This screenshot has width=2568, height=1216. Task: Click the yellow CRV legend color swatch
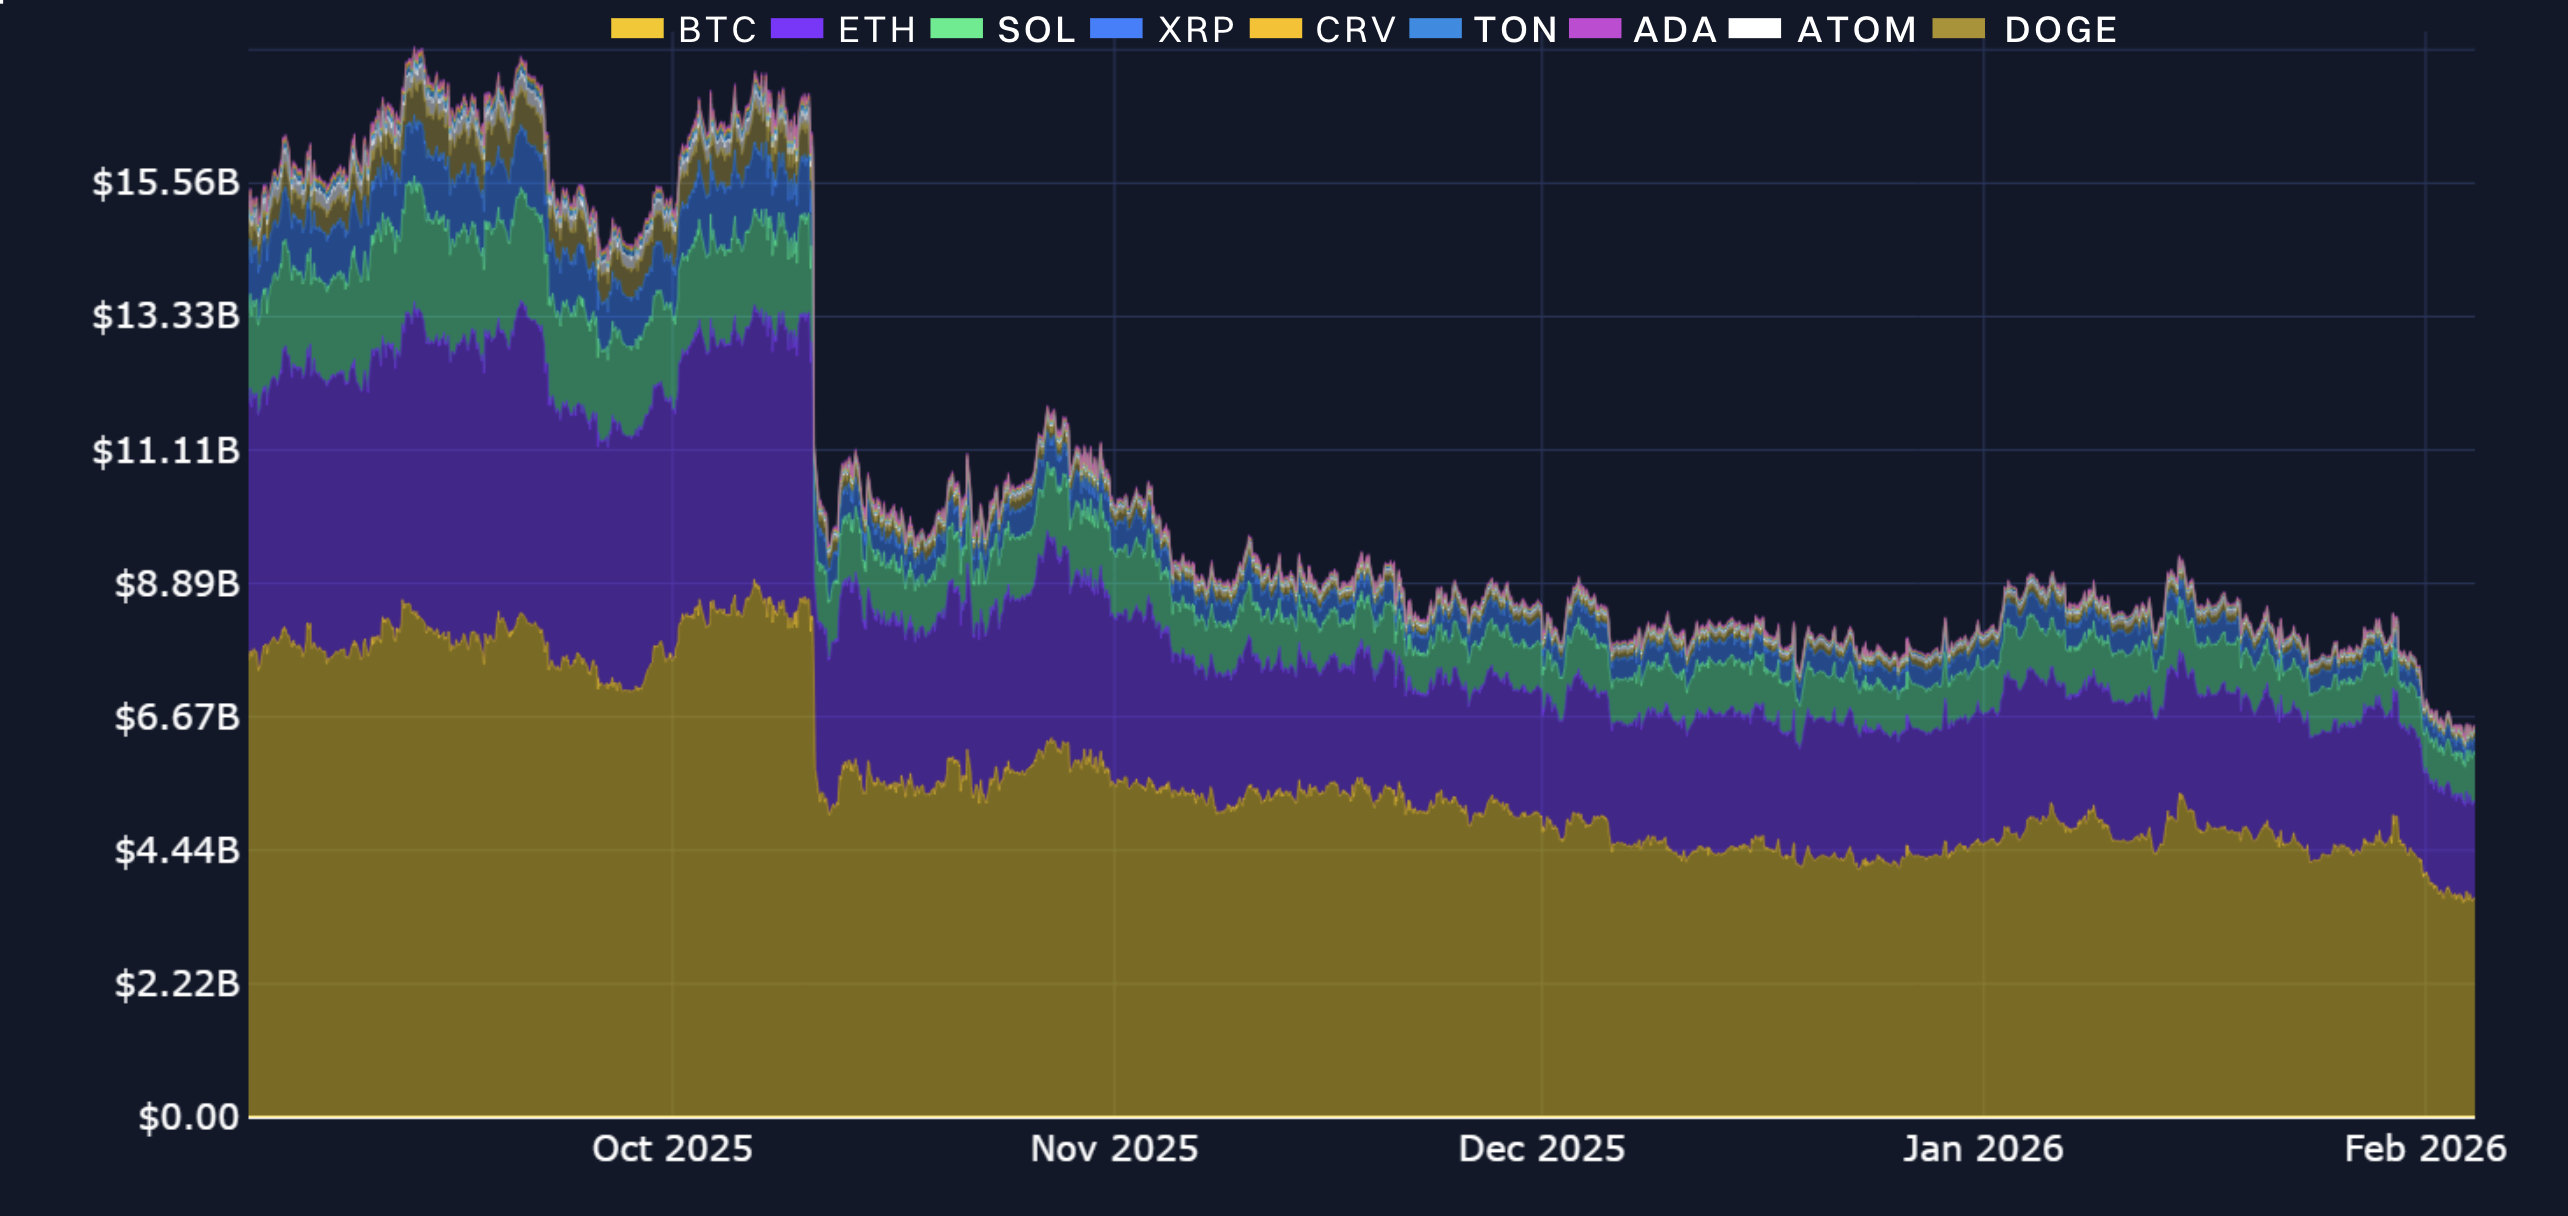[x=1276, y=29]
